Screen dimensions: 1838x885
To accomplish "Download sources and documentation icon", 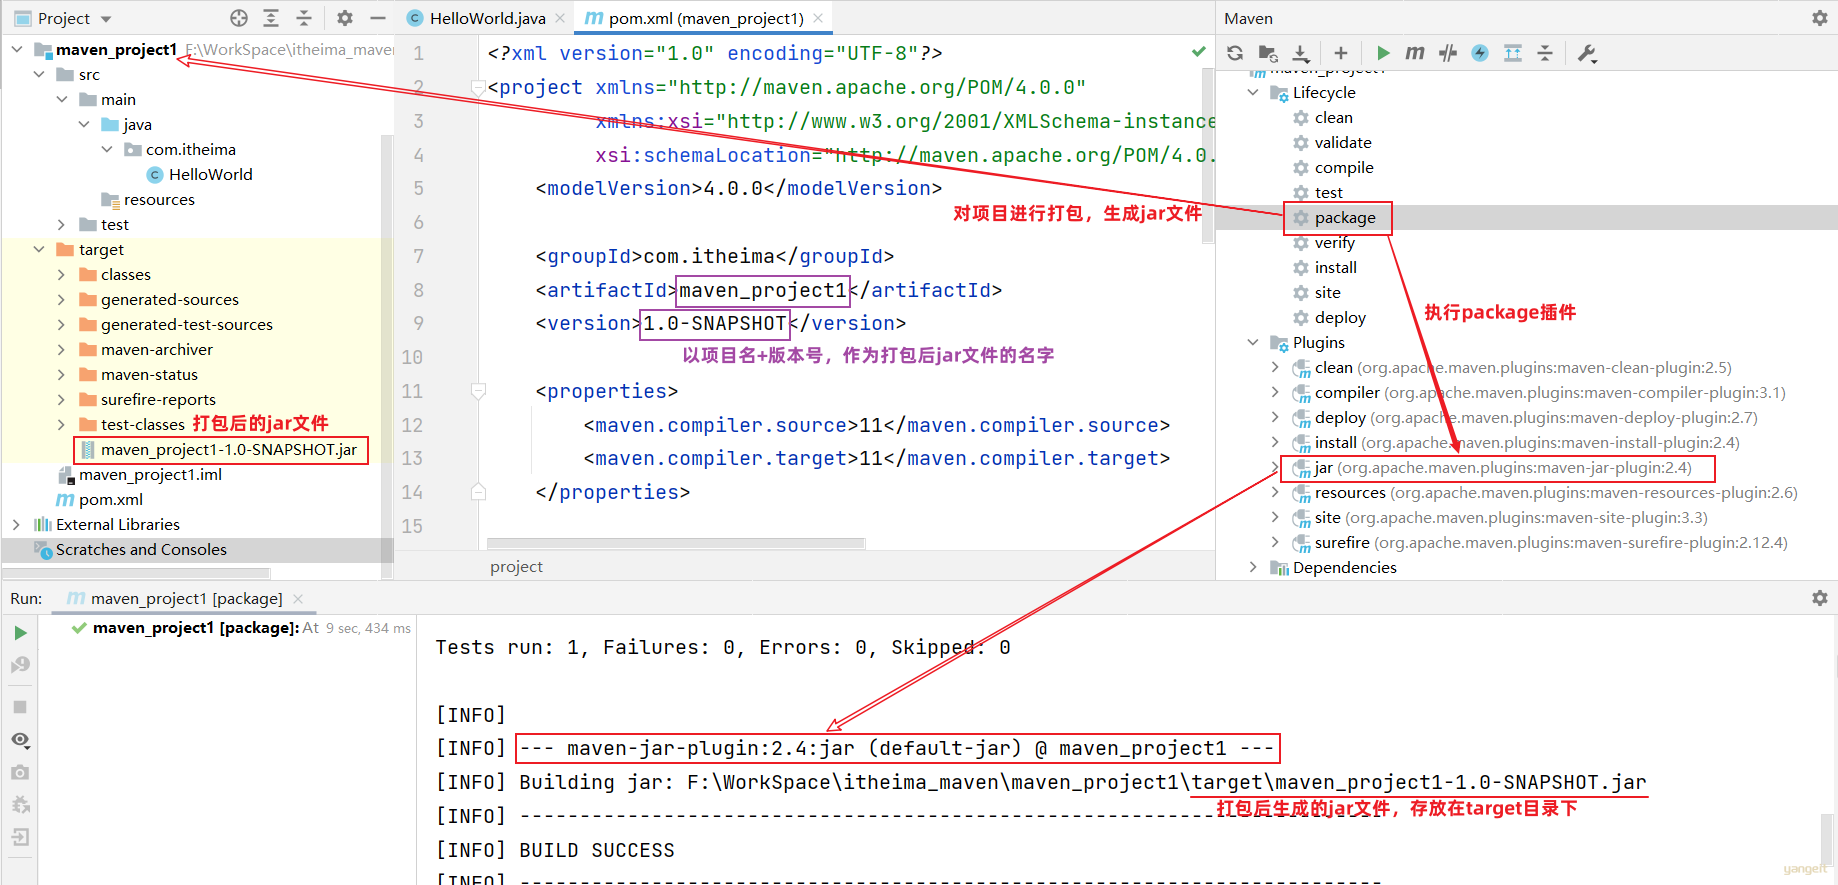I will 1300,53.
